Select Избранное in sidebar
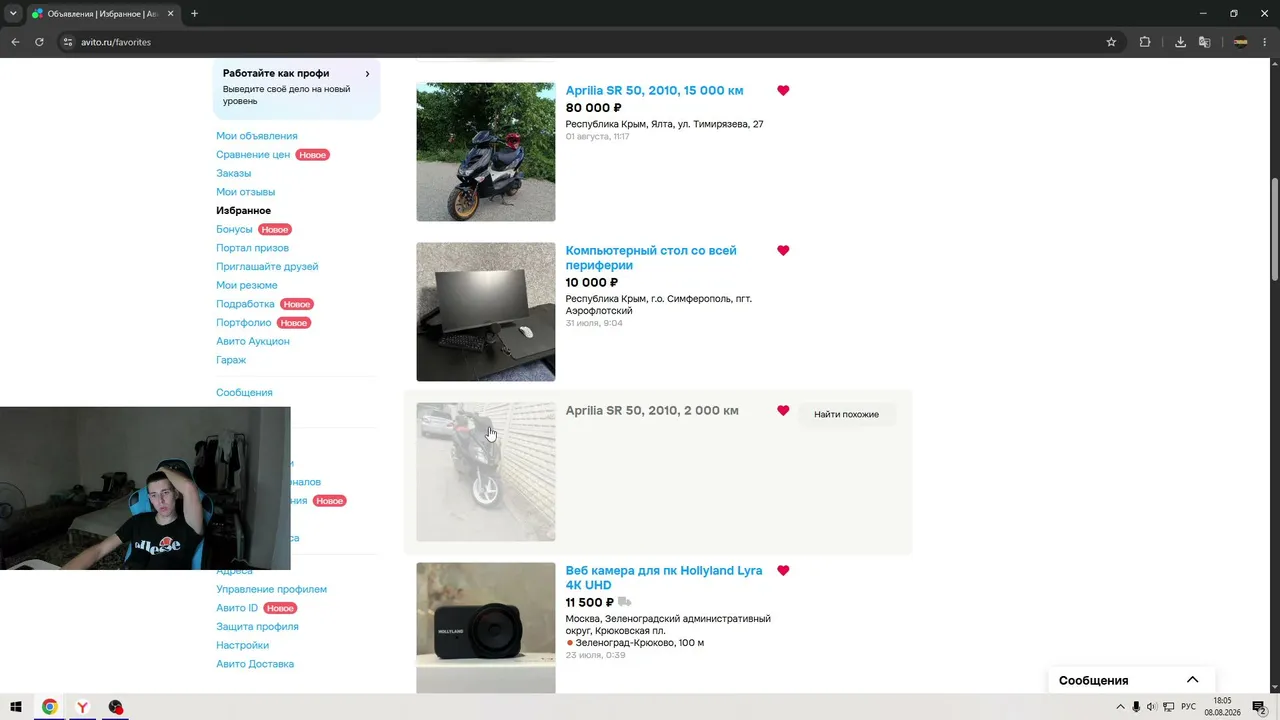Image resolution: width=1280 pixels, height=720 pixels. point(244,211)
